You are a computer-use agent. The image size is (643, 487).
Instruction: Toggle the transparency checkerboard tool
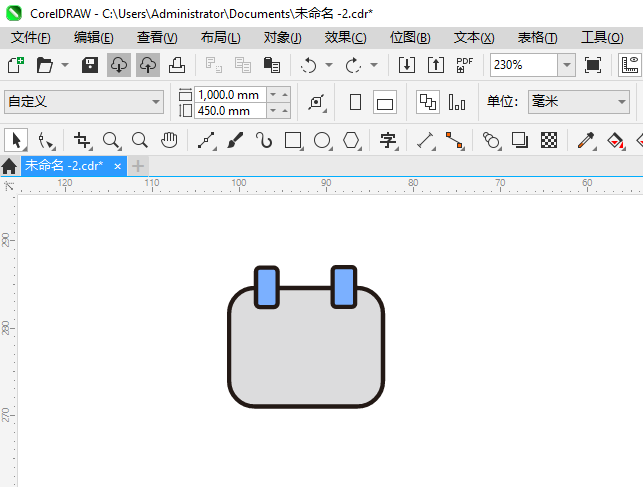[x=548, y=140]
